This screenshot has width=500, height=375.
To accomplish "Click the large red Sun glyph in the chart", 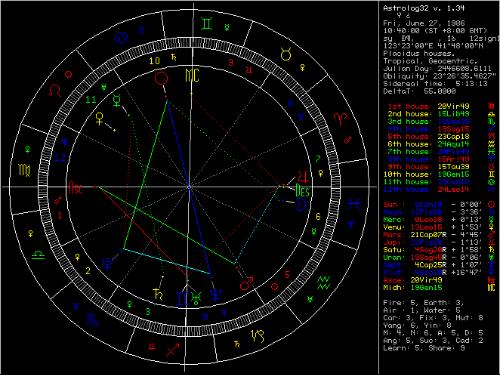I will pyautogui.click(x=162, y=79).
